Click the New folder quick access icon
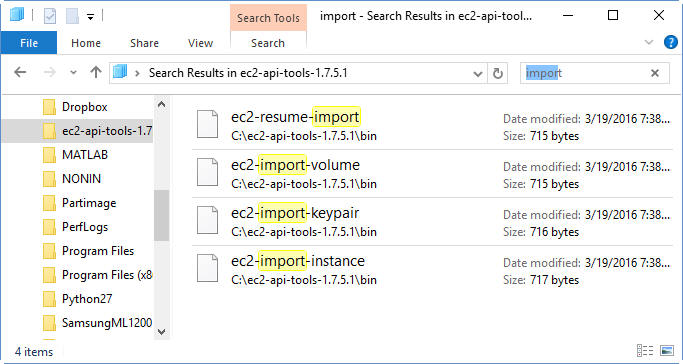This screenshot has height=364, width=683. coord(72,17)
